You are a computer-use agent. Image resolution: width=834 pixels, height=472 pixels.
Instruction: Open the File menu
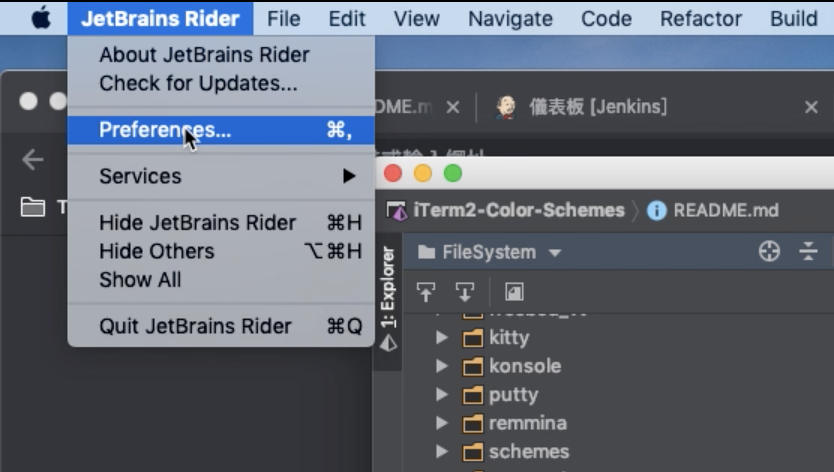point(283,19)
